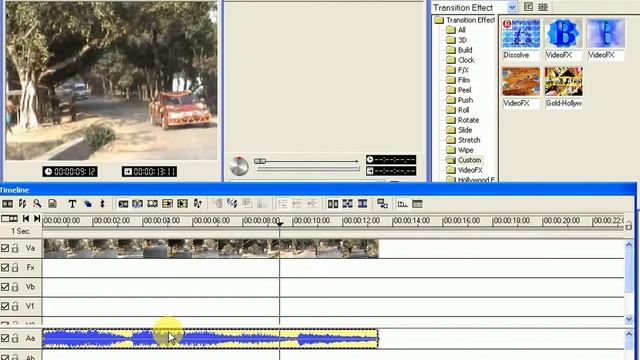
Task: Lock the Fx track padlock
Action: 15,267
